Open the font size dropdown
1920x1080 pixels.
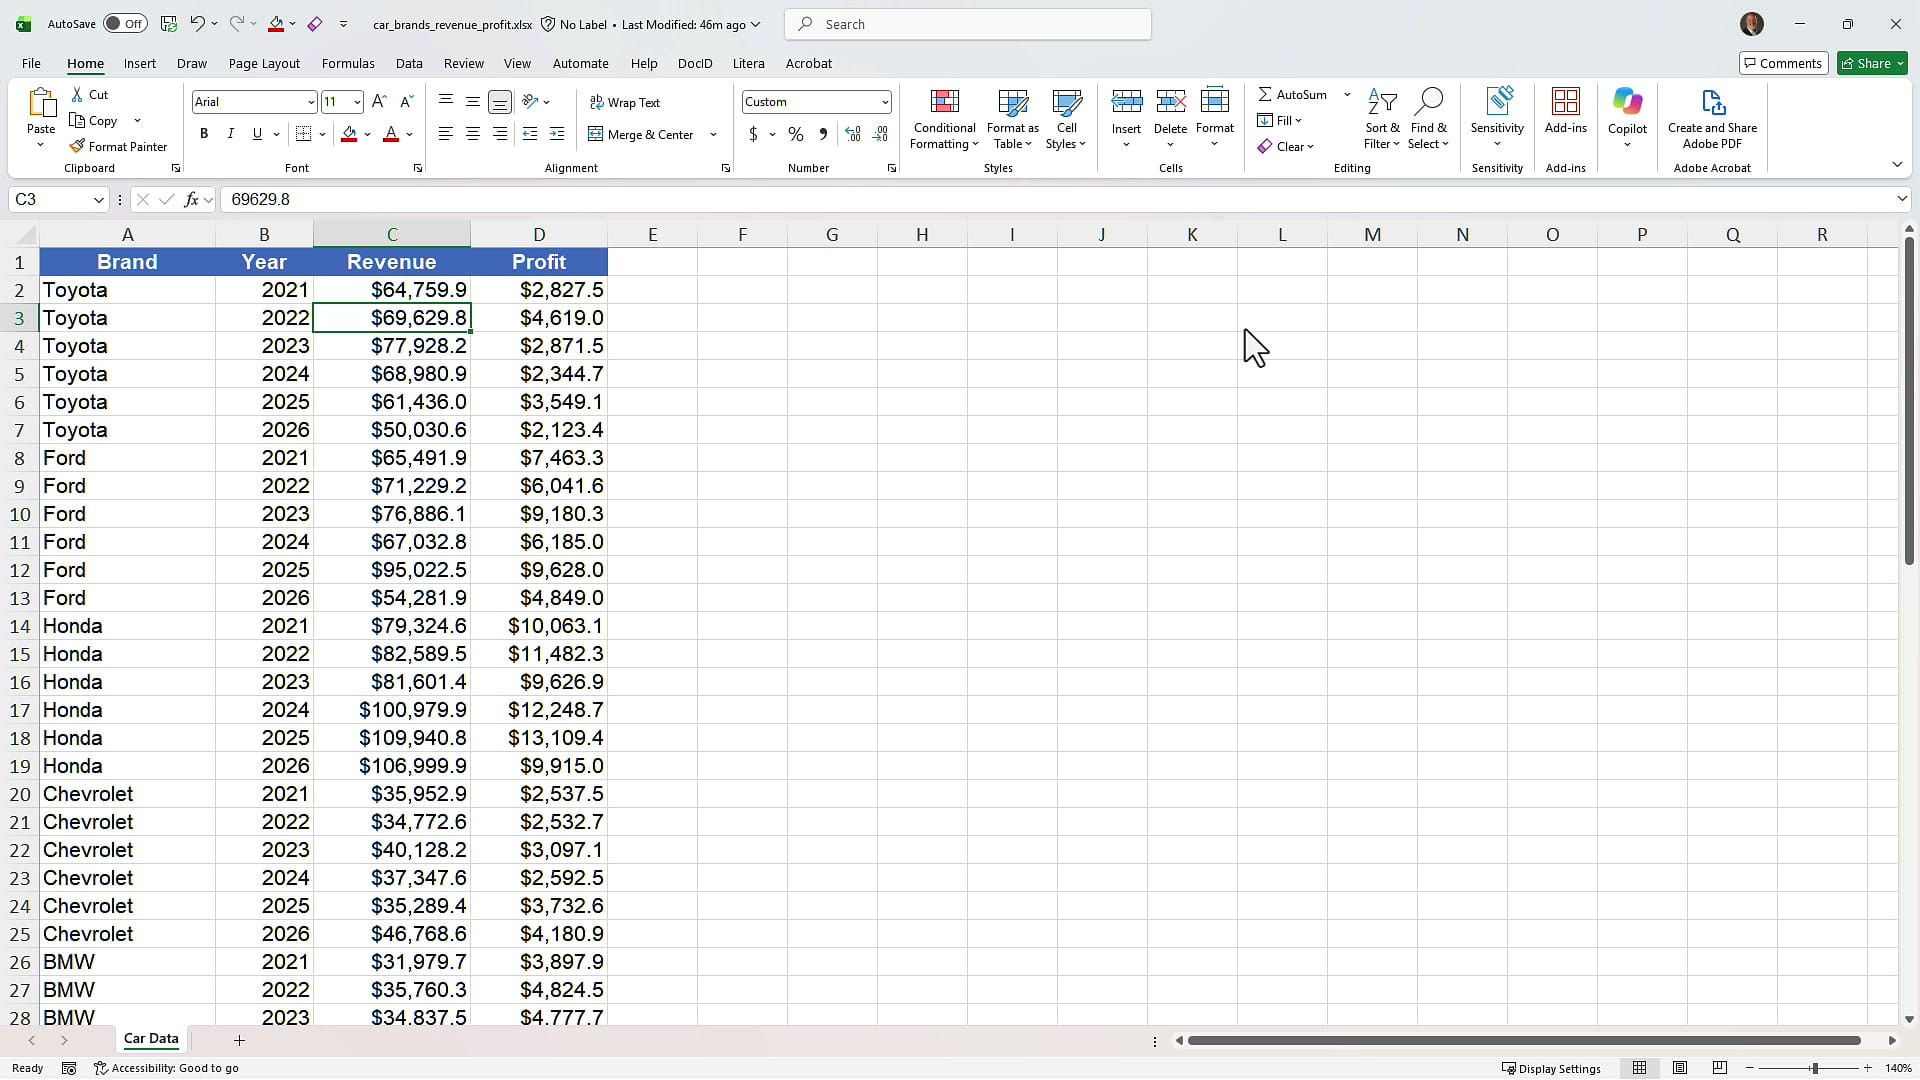[x=357, y=102]
